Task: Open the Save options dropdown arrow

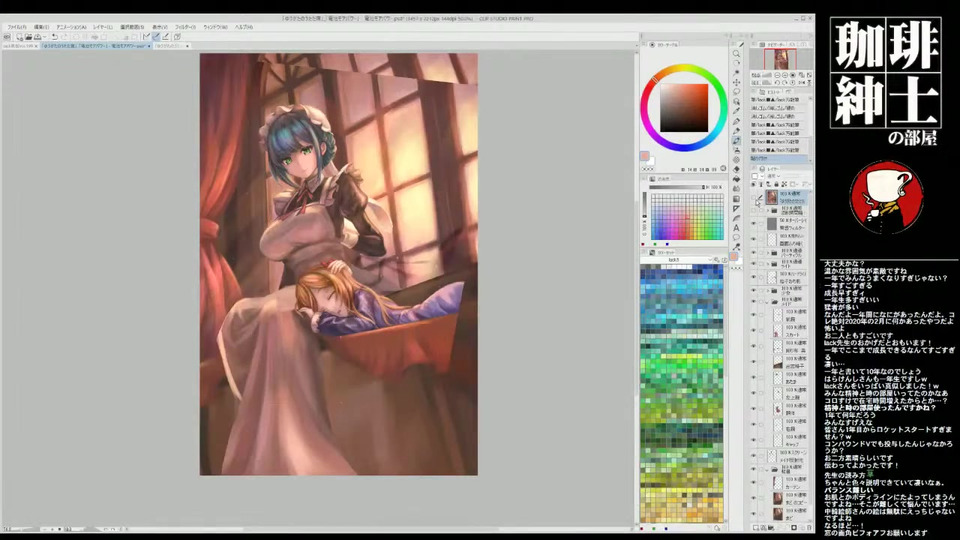Action: coord(45,37)
